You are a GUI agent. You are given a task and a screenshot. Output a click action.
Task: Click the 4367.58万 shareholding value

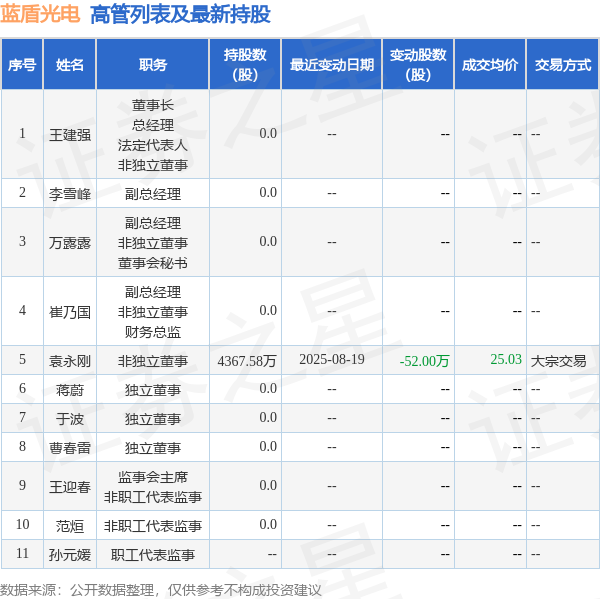pyautogui.click(x=247, y=361)
